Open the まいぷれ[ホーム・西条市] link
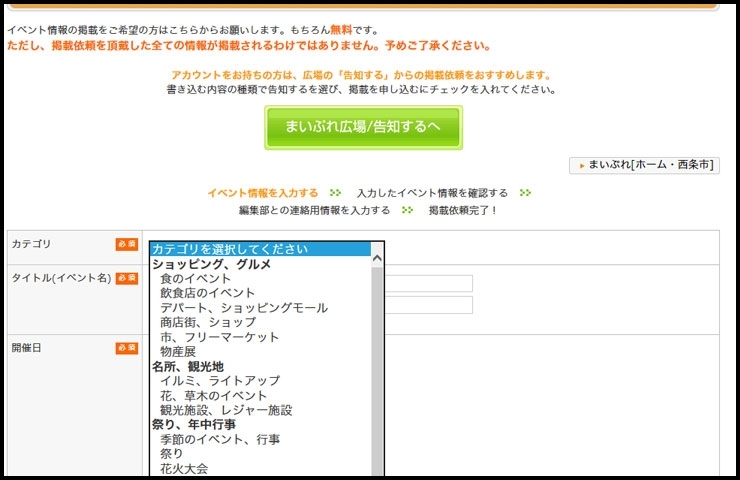Screen dimensions: 740x480 [644, 165]
